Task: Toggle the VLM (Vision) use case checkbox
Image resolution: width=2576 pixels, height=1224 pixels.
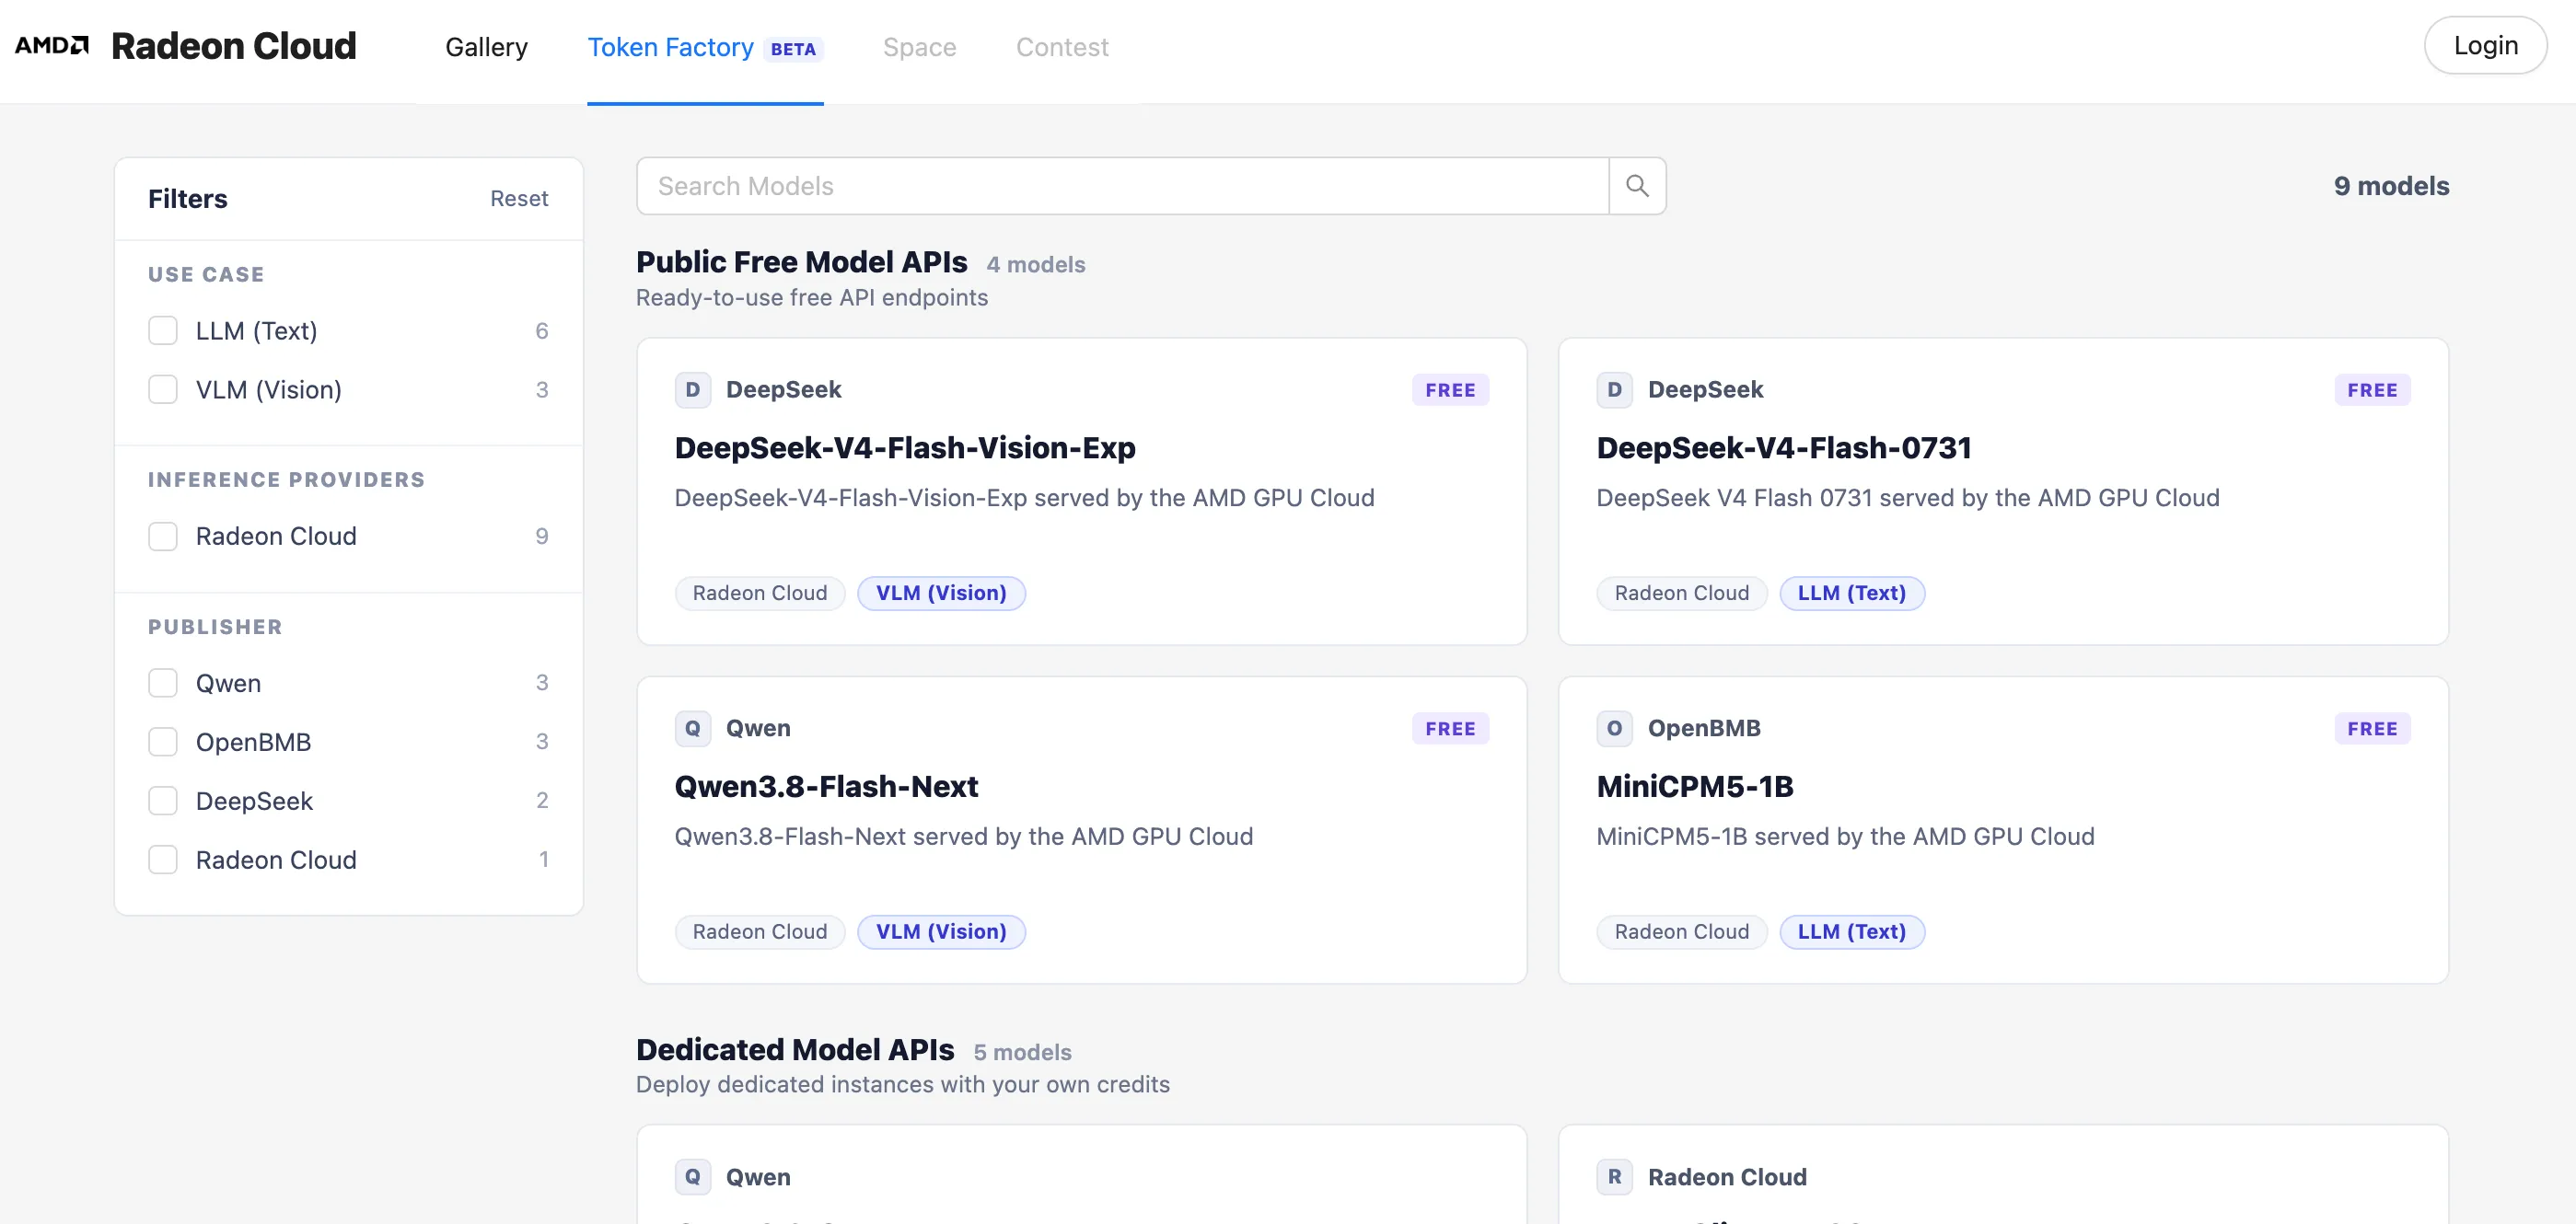Action: tap(163, 390)
